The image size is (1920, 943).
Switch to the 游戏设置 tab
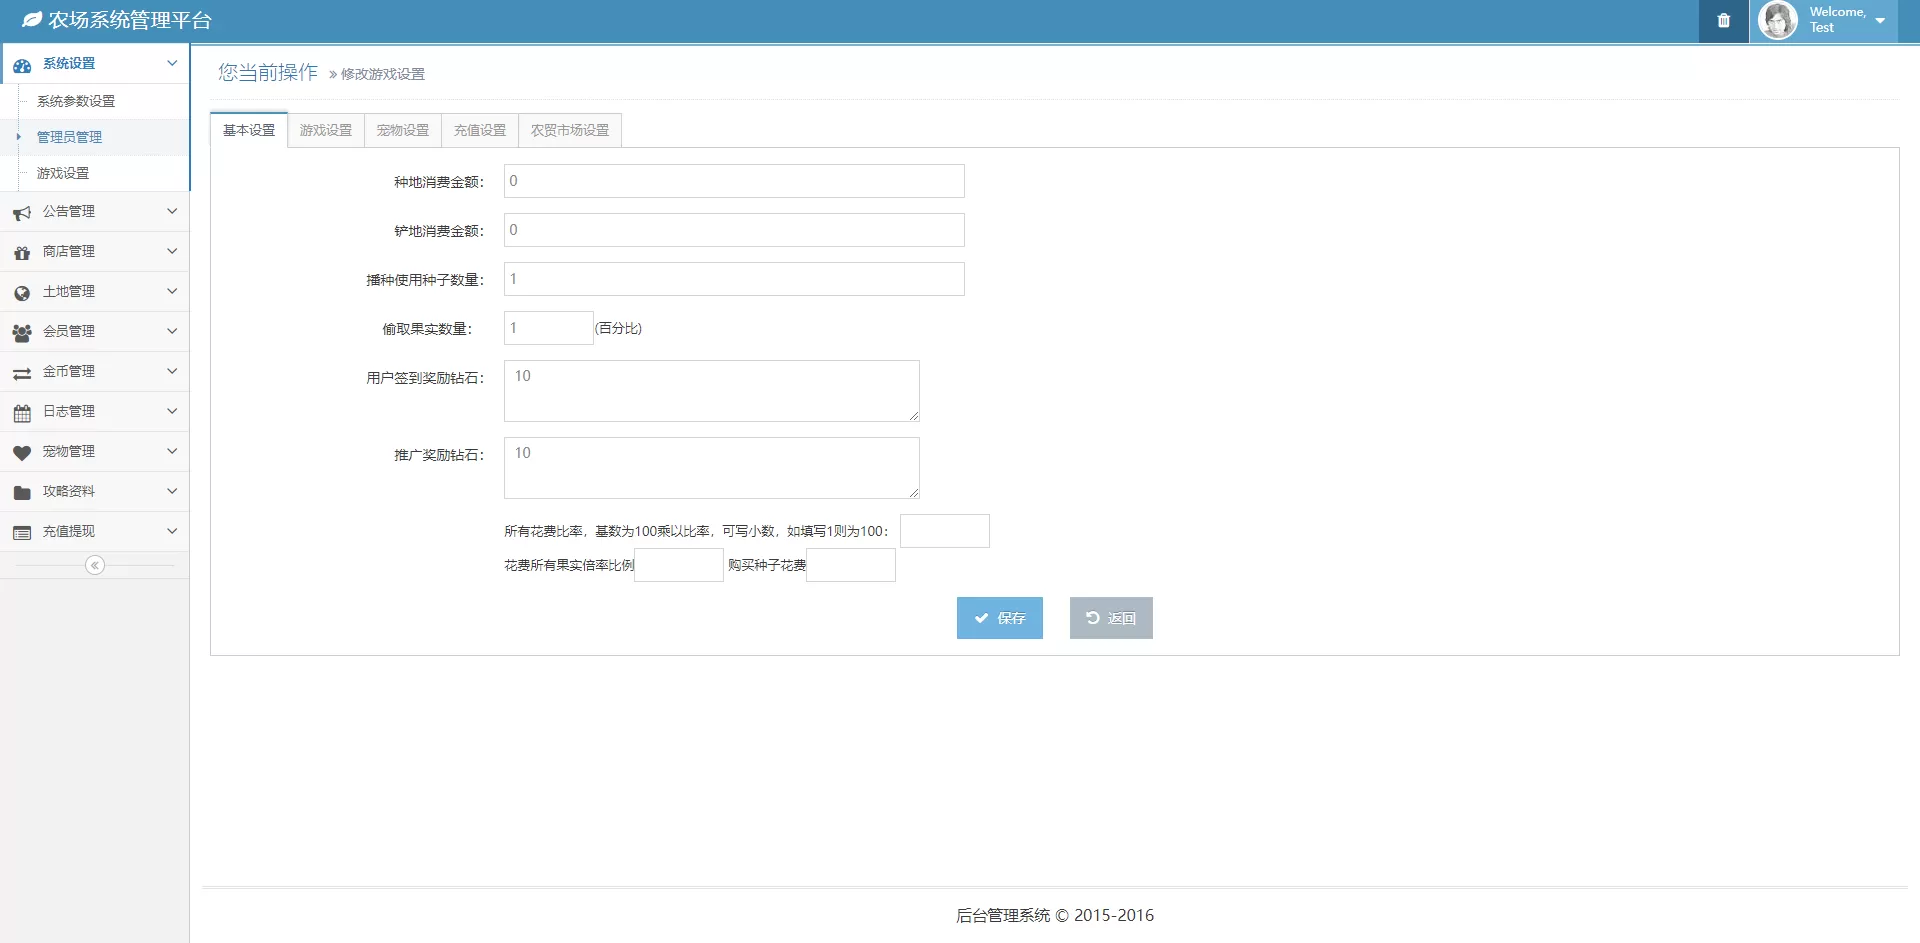pyautogui.click(x=326, y=131)
